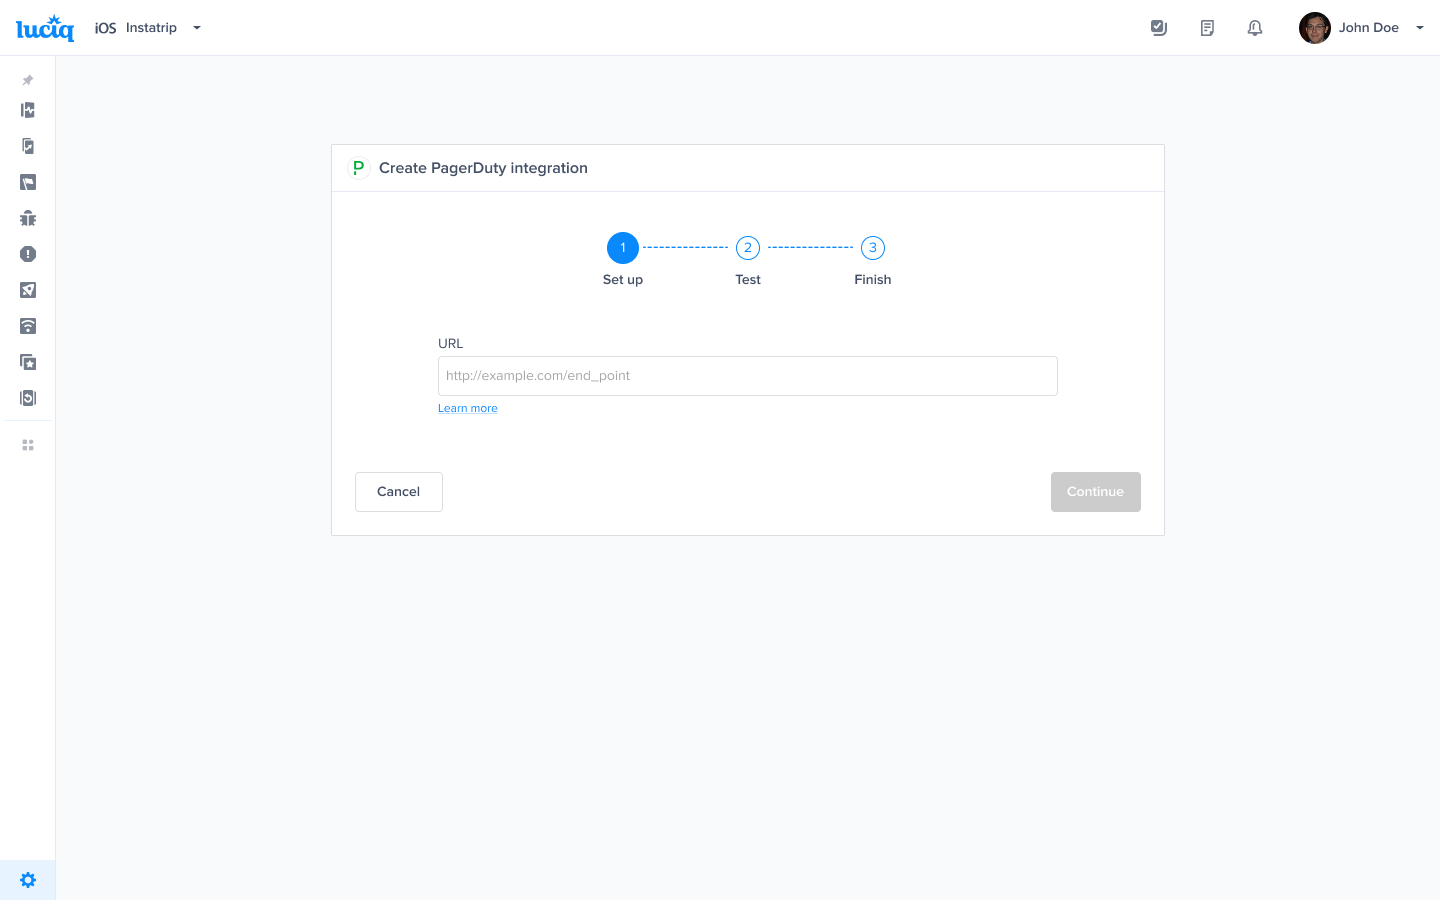Open the wifi signal sidebar icon
This screenshot has height=900, width=1440.
(28, 326)
